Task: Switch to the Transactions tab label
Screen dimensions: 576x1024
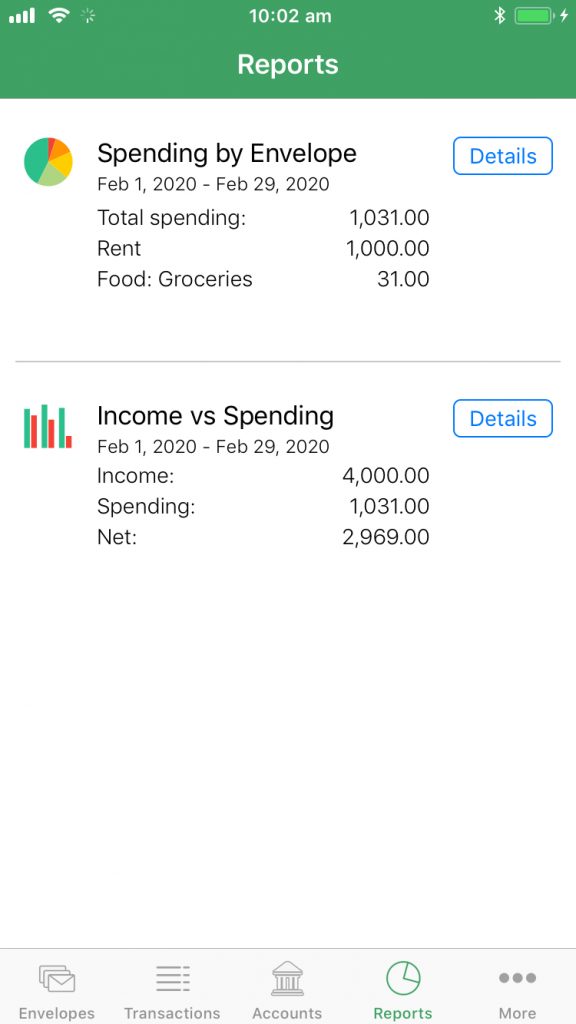Action: click(x=172, y=1013)
